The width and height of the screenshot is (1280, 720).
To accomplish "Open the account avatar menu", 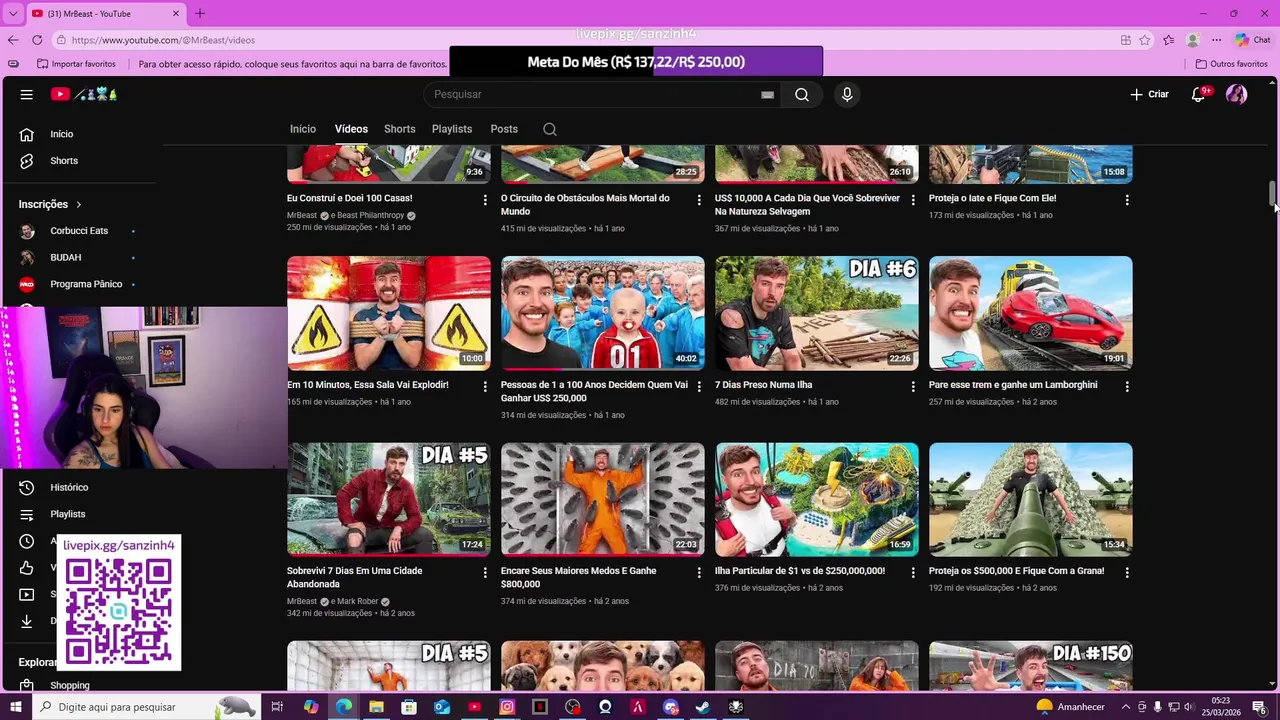I will pos(1237,94).
